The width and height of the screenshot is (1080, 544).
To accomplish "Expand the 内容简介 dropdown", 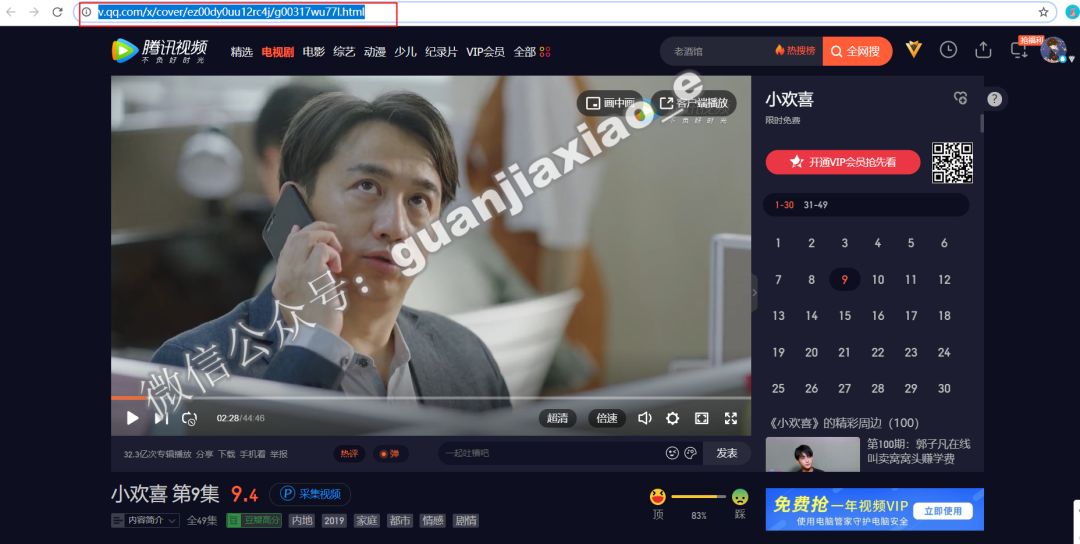I will tap(145, 520).
